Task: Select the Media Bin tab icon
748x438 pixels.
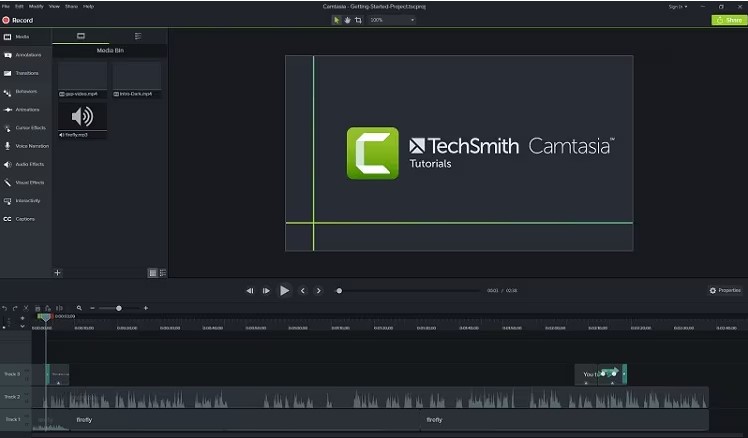Action: click(x=81, y=36)
